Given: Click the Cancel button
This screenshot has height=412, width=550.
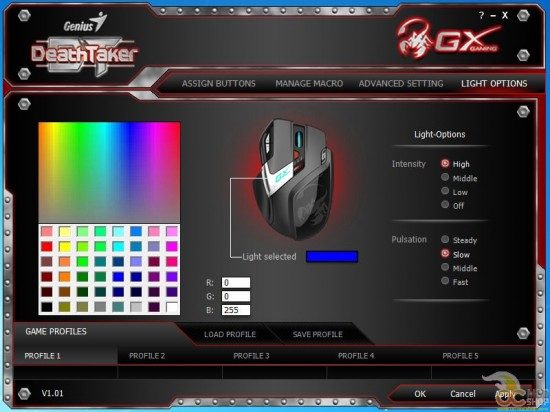Looking at the screenshot, I should tap(463, 394).
